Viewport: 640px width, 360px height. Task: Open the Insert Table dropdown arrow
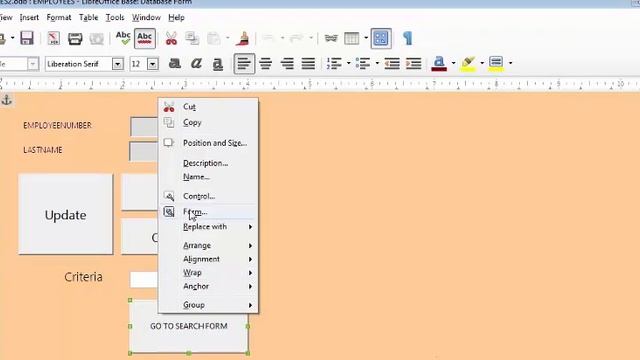tap(366, 38)
